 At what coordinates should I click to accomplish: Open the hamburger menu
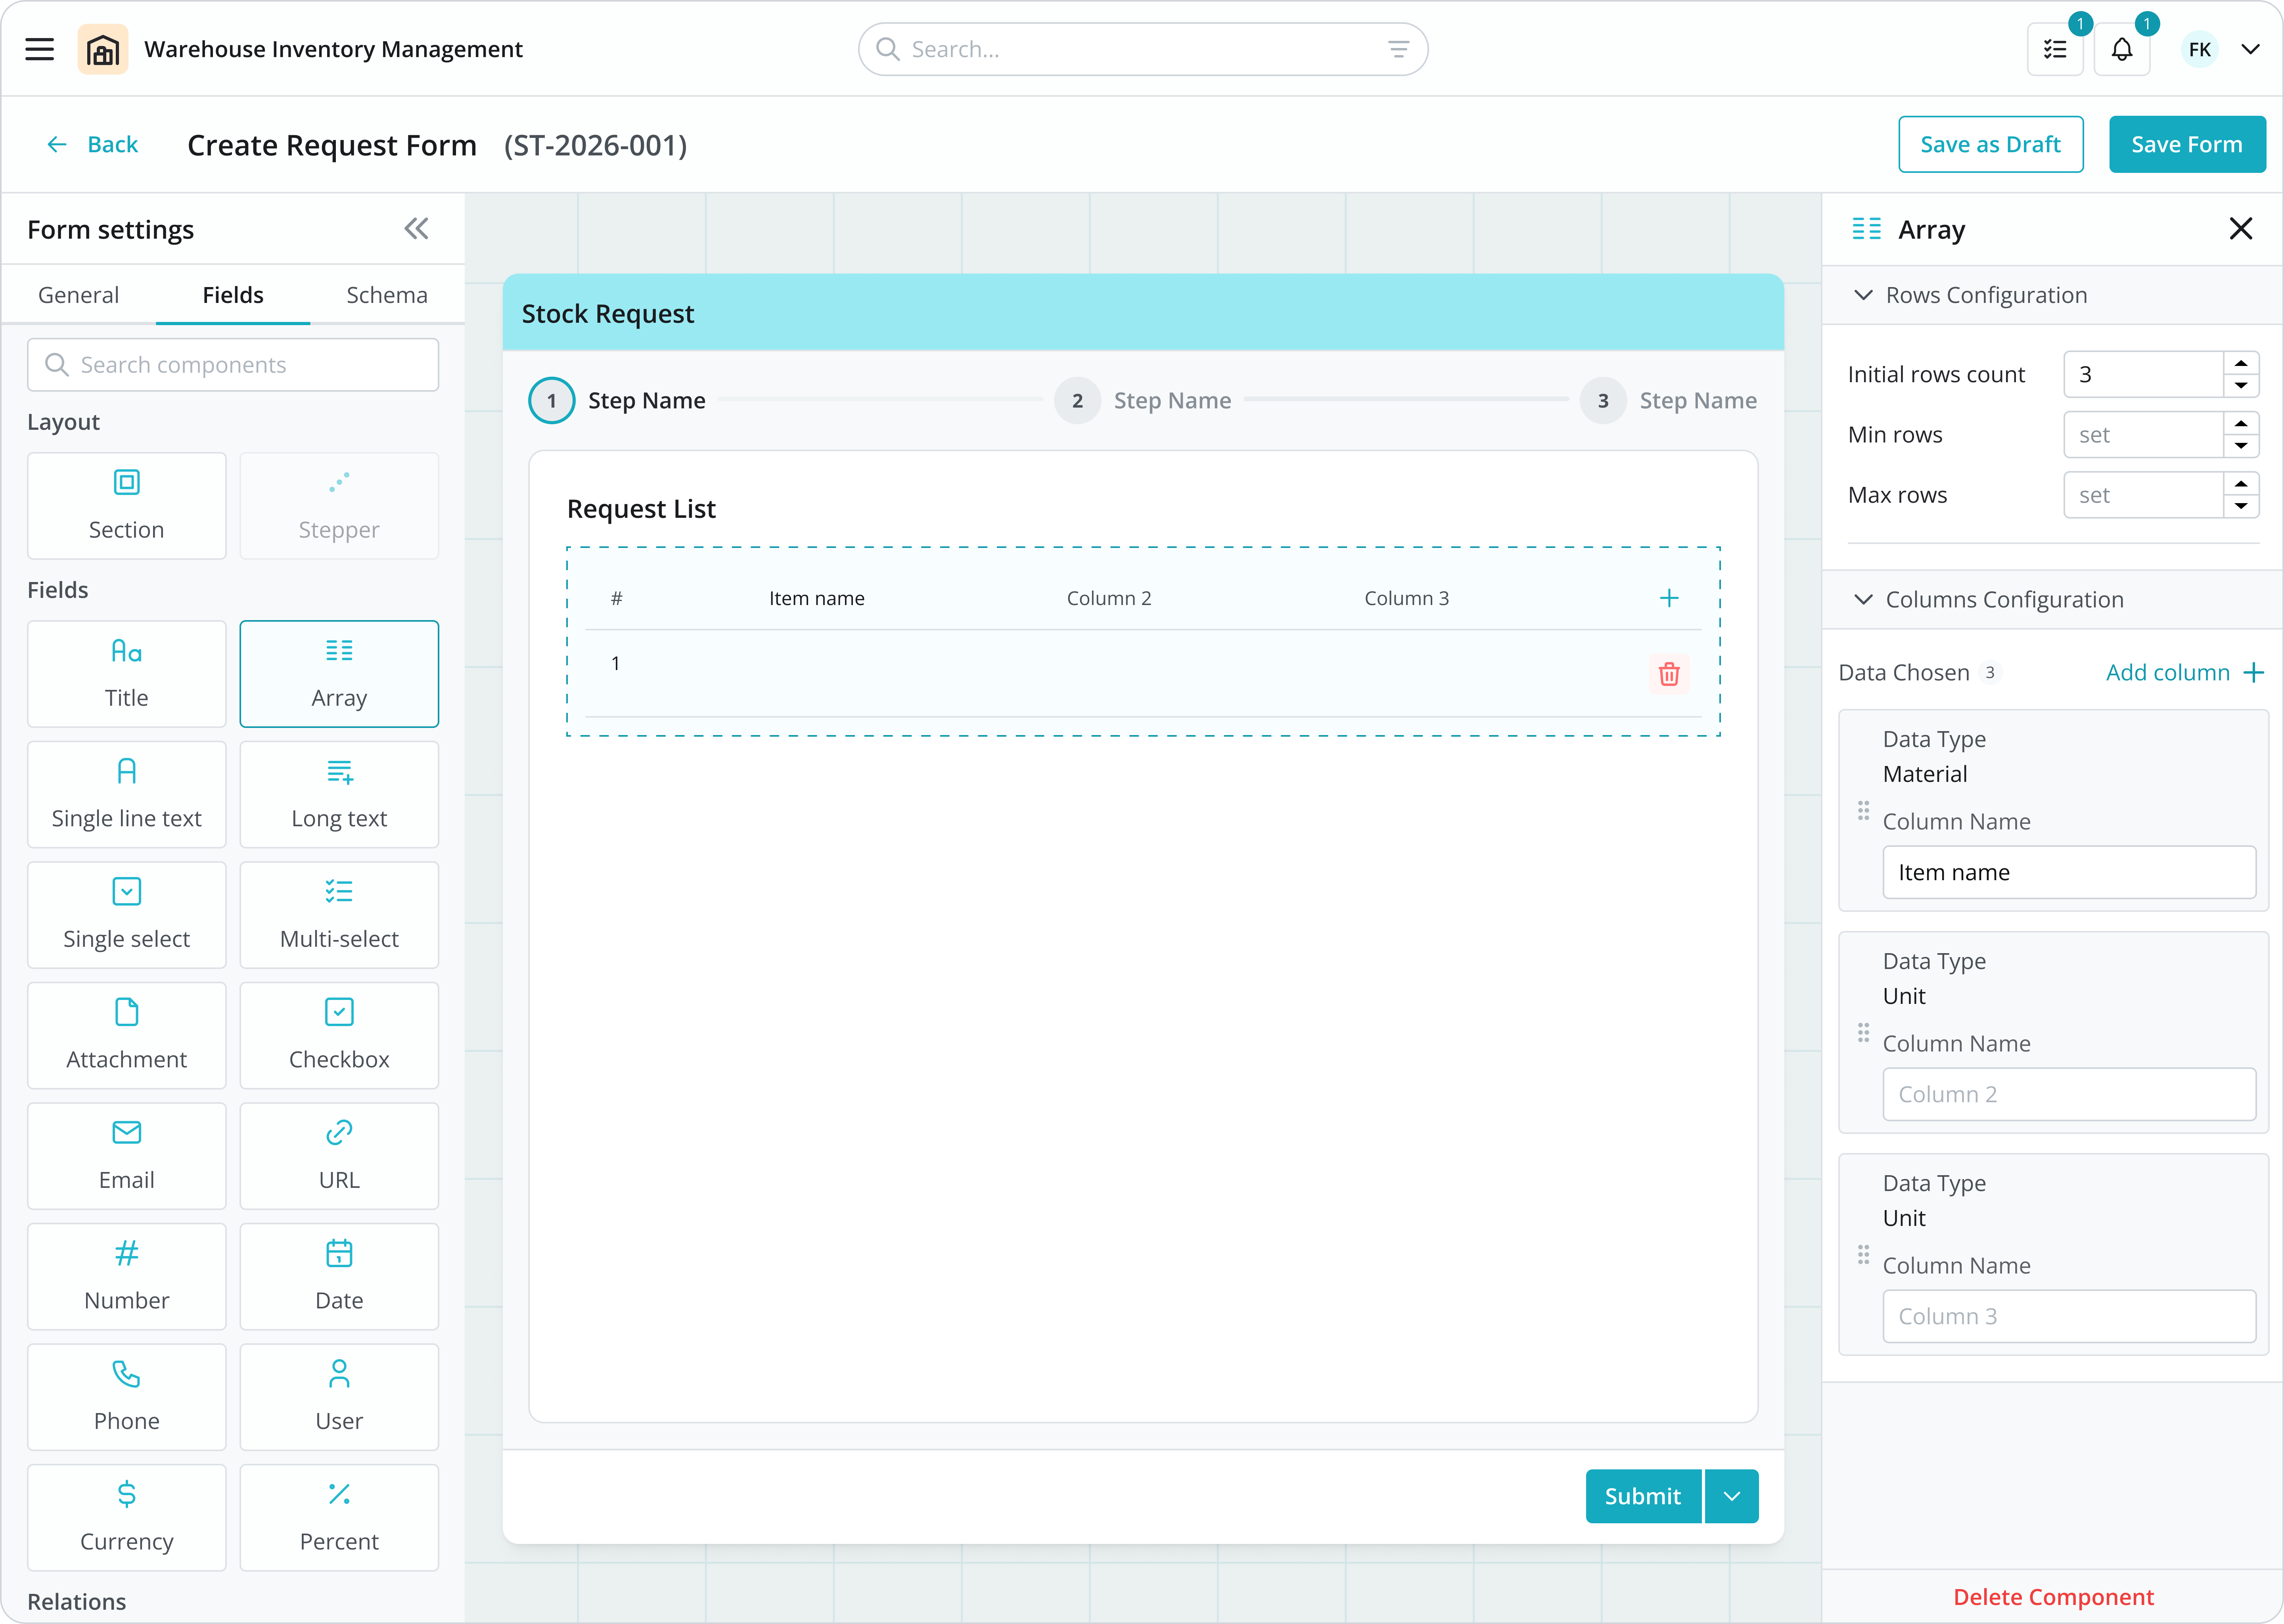40,49
